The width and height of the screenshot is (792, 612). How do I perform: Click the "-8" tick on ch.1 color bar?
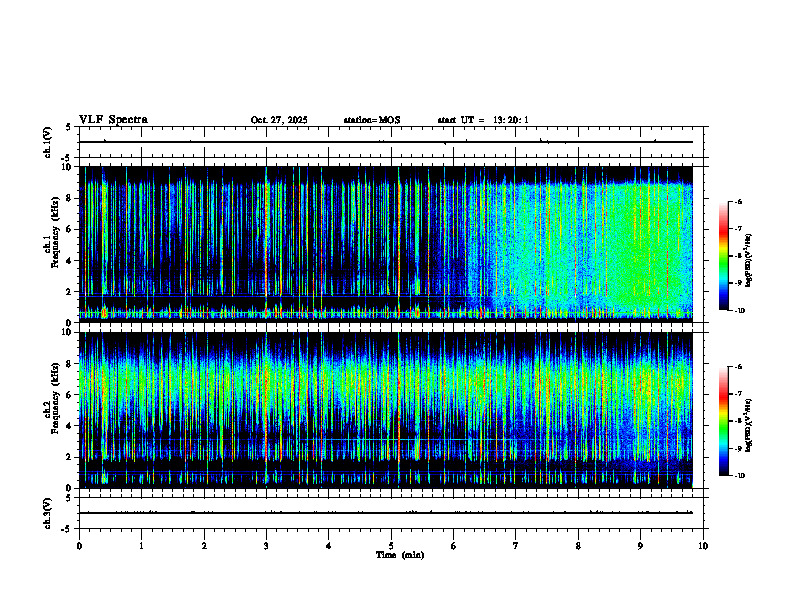pyautogui.click(x=738, y=256)
